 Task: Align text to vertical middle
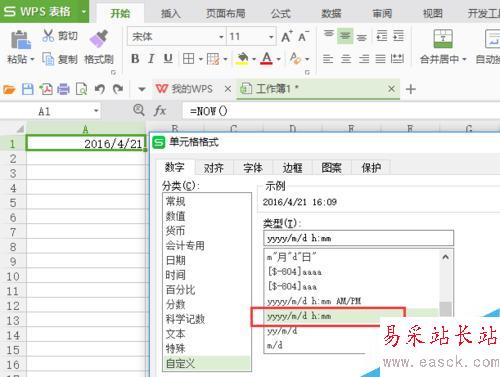345,35
